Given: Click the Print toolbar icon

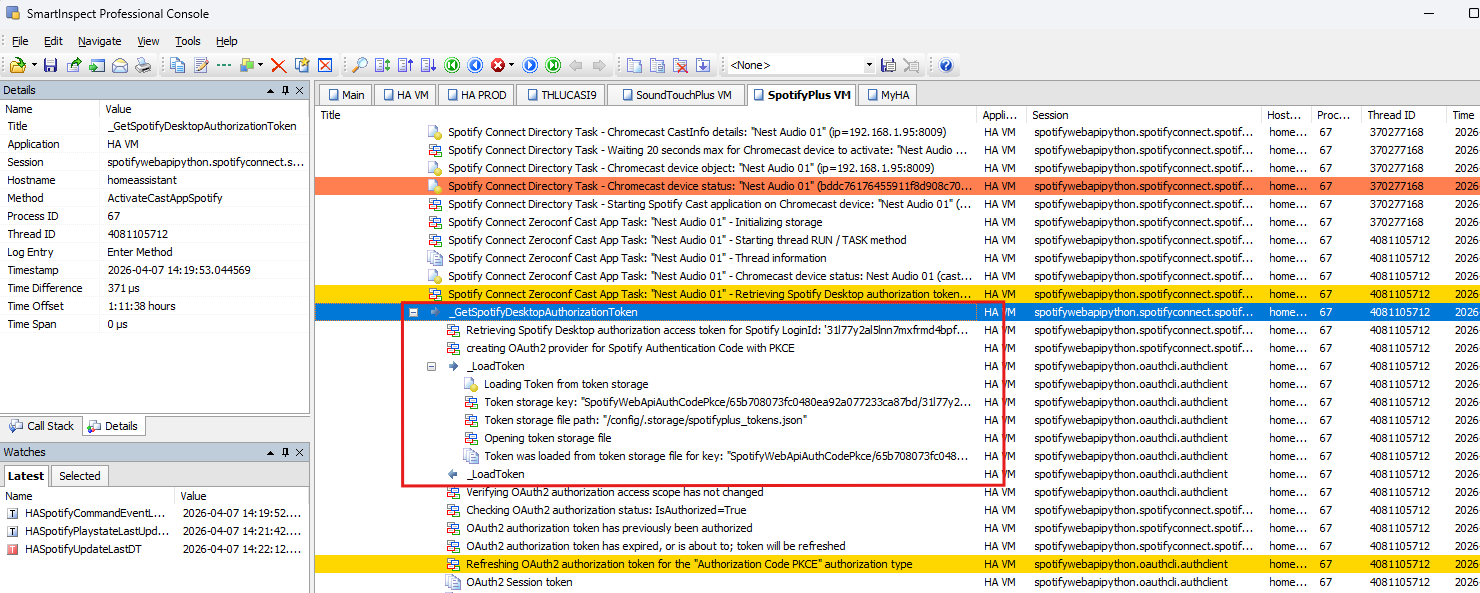Looking at the screenshot, I should (143, 66).
